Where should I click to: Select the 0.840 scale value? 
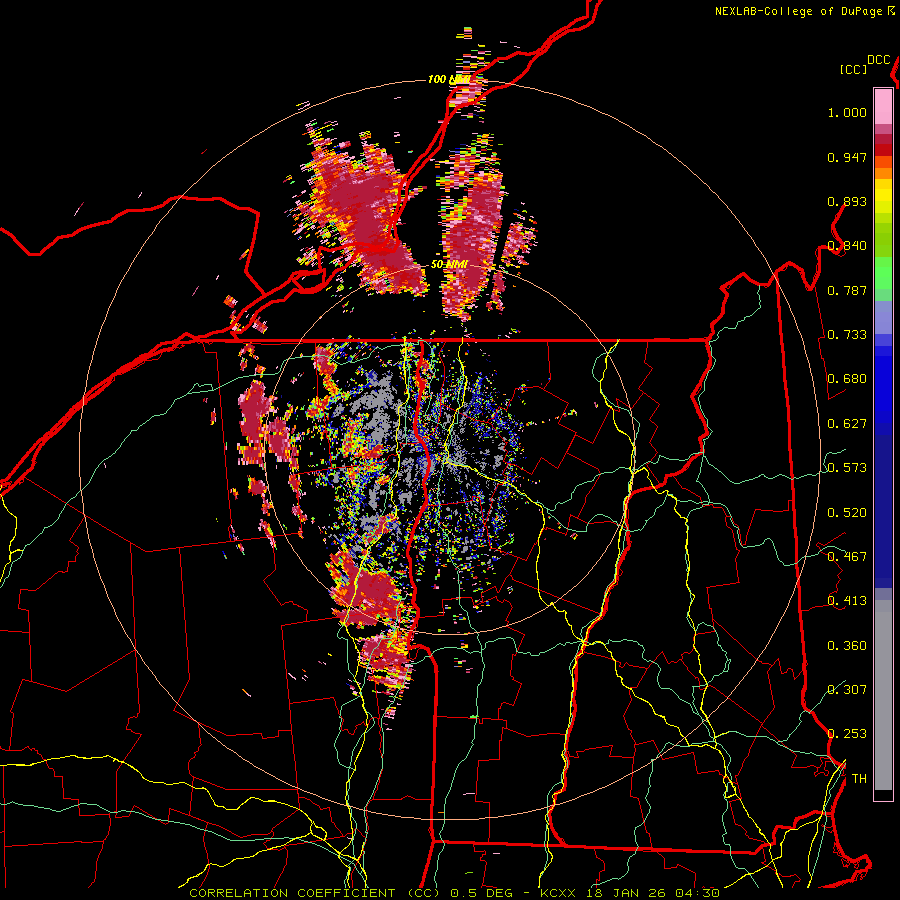tap(847, 246)
